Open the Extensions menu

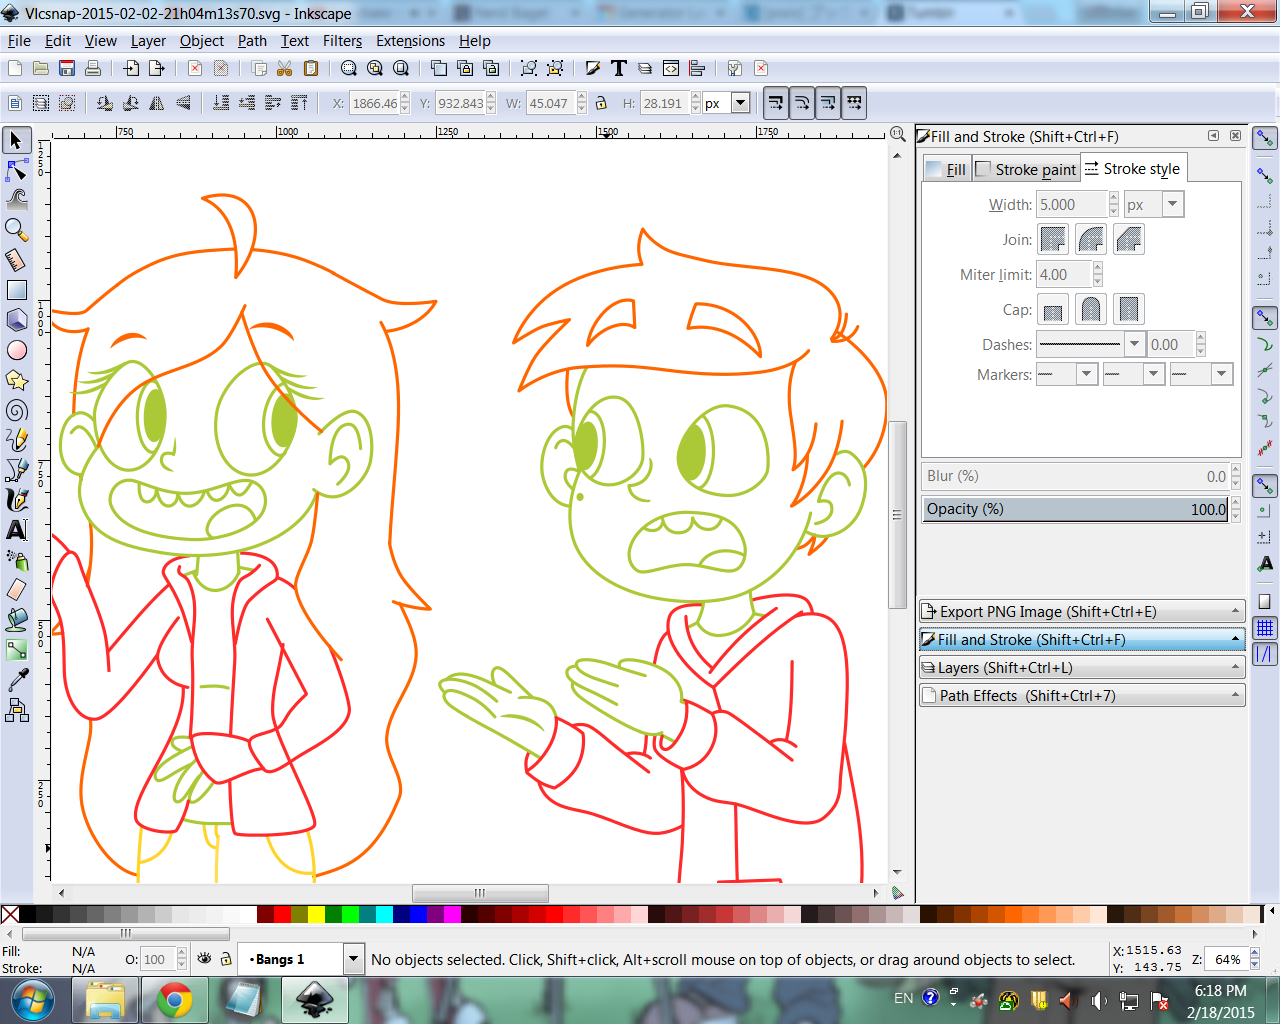point(410,41)
